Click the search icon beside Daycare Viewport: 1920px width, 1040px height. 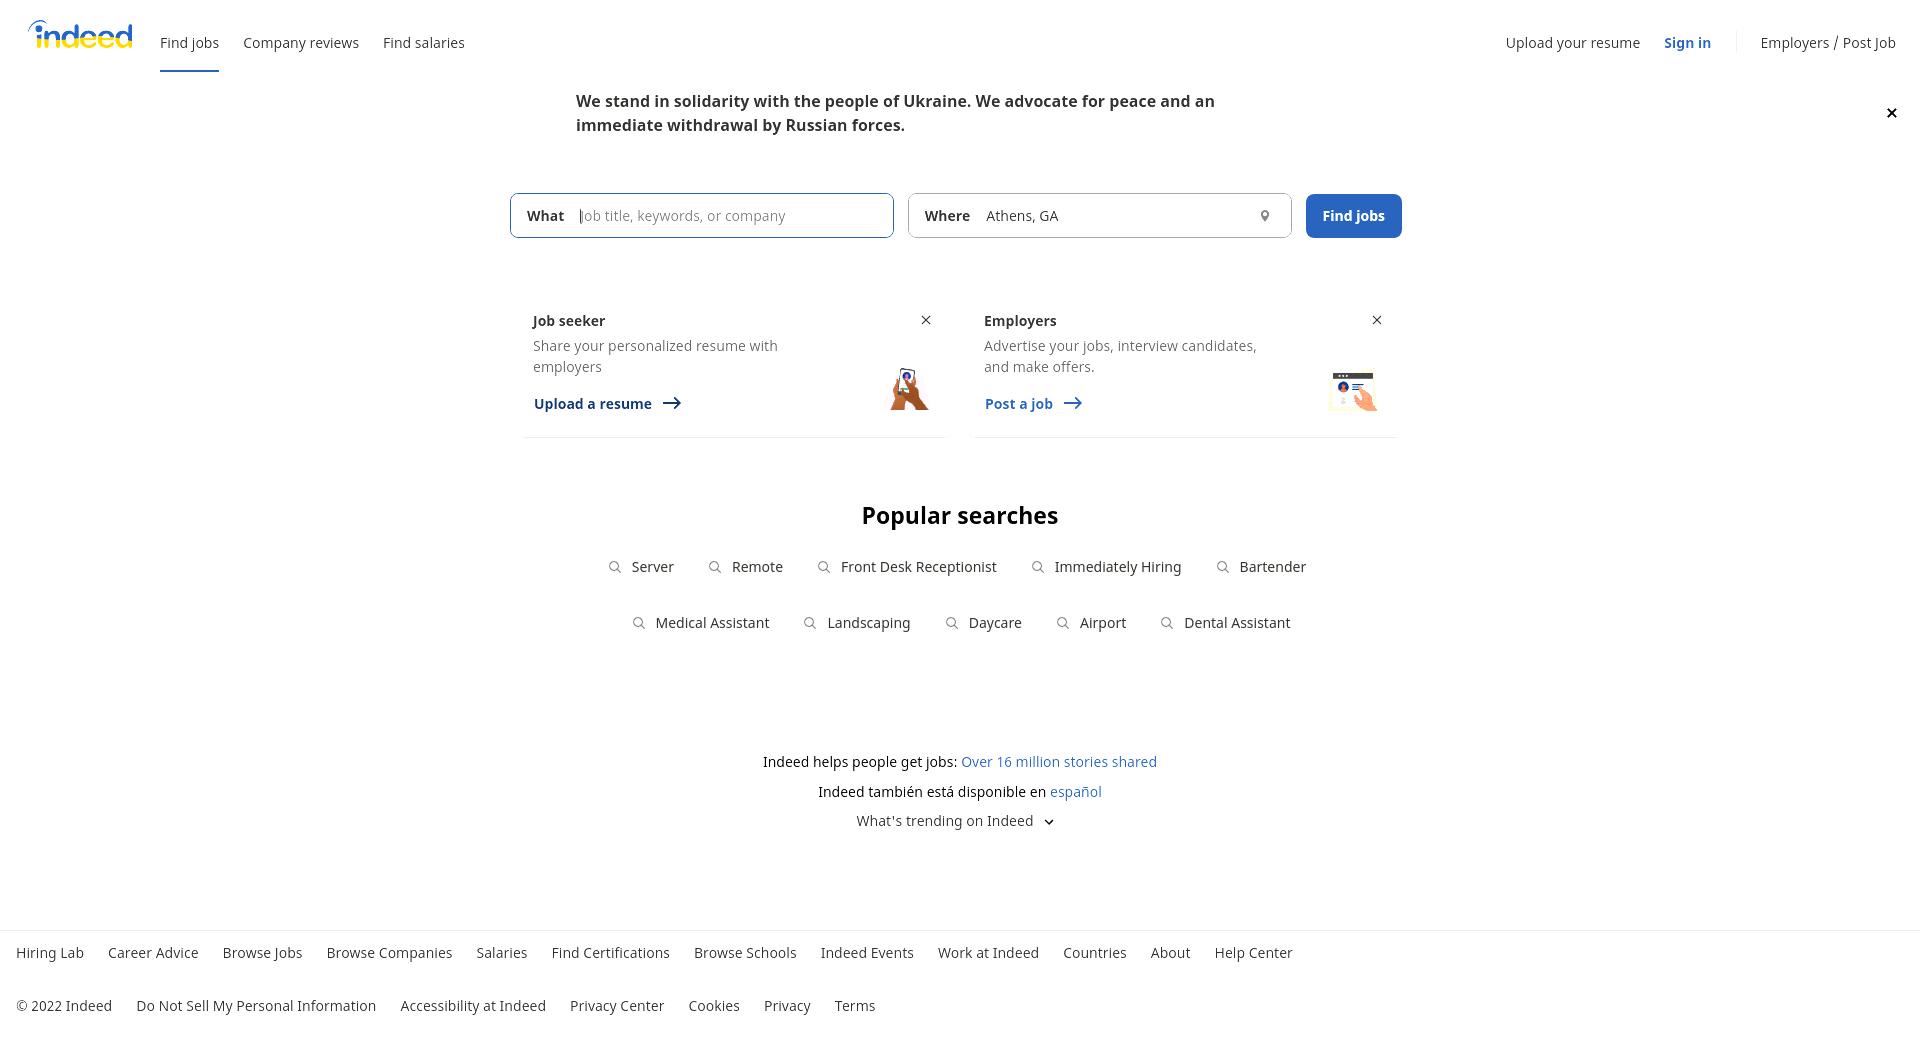tap(952, 623)
